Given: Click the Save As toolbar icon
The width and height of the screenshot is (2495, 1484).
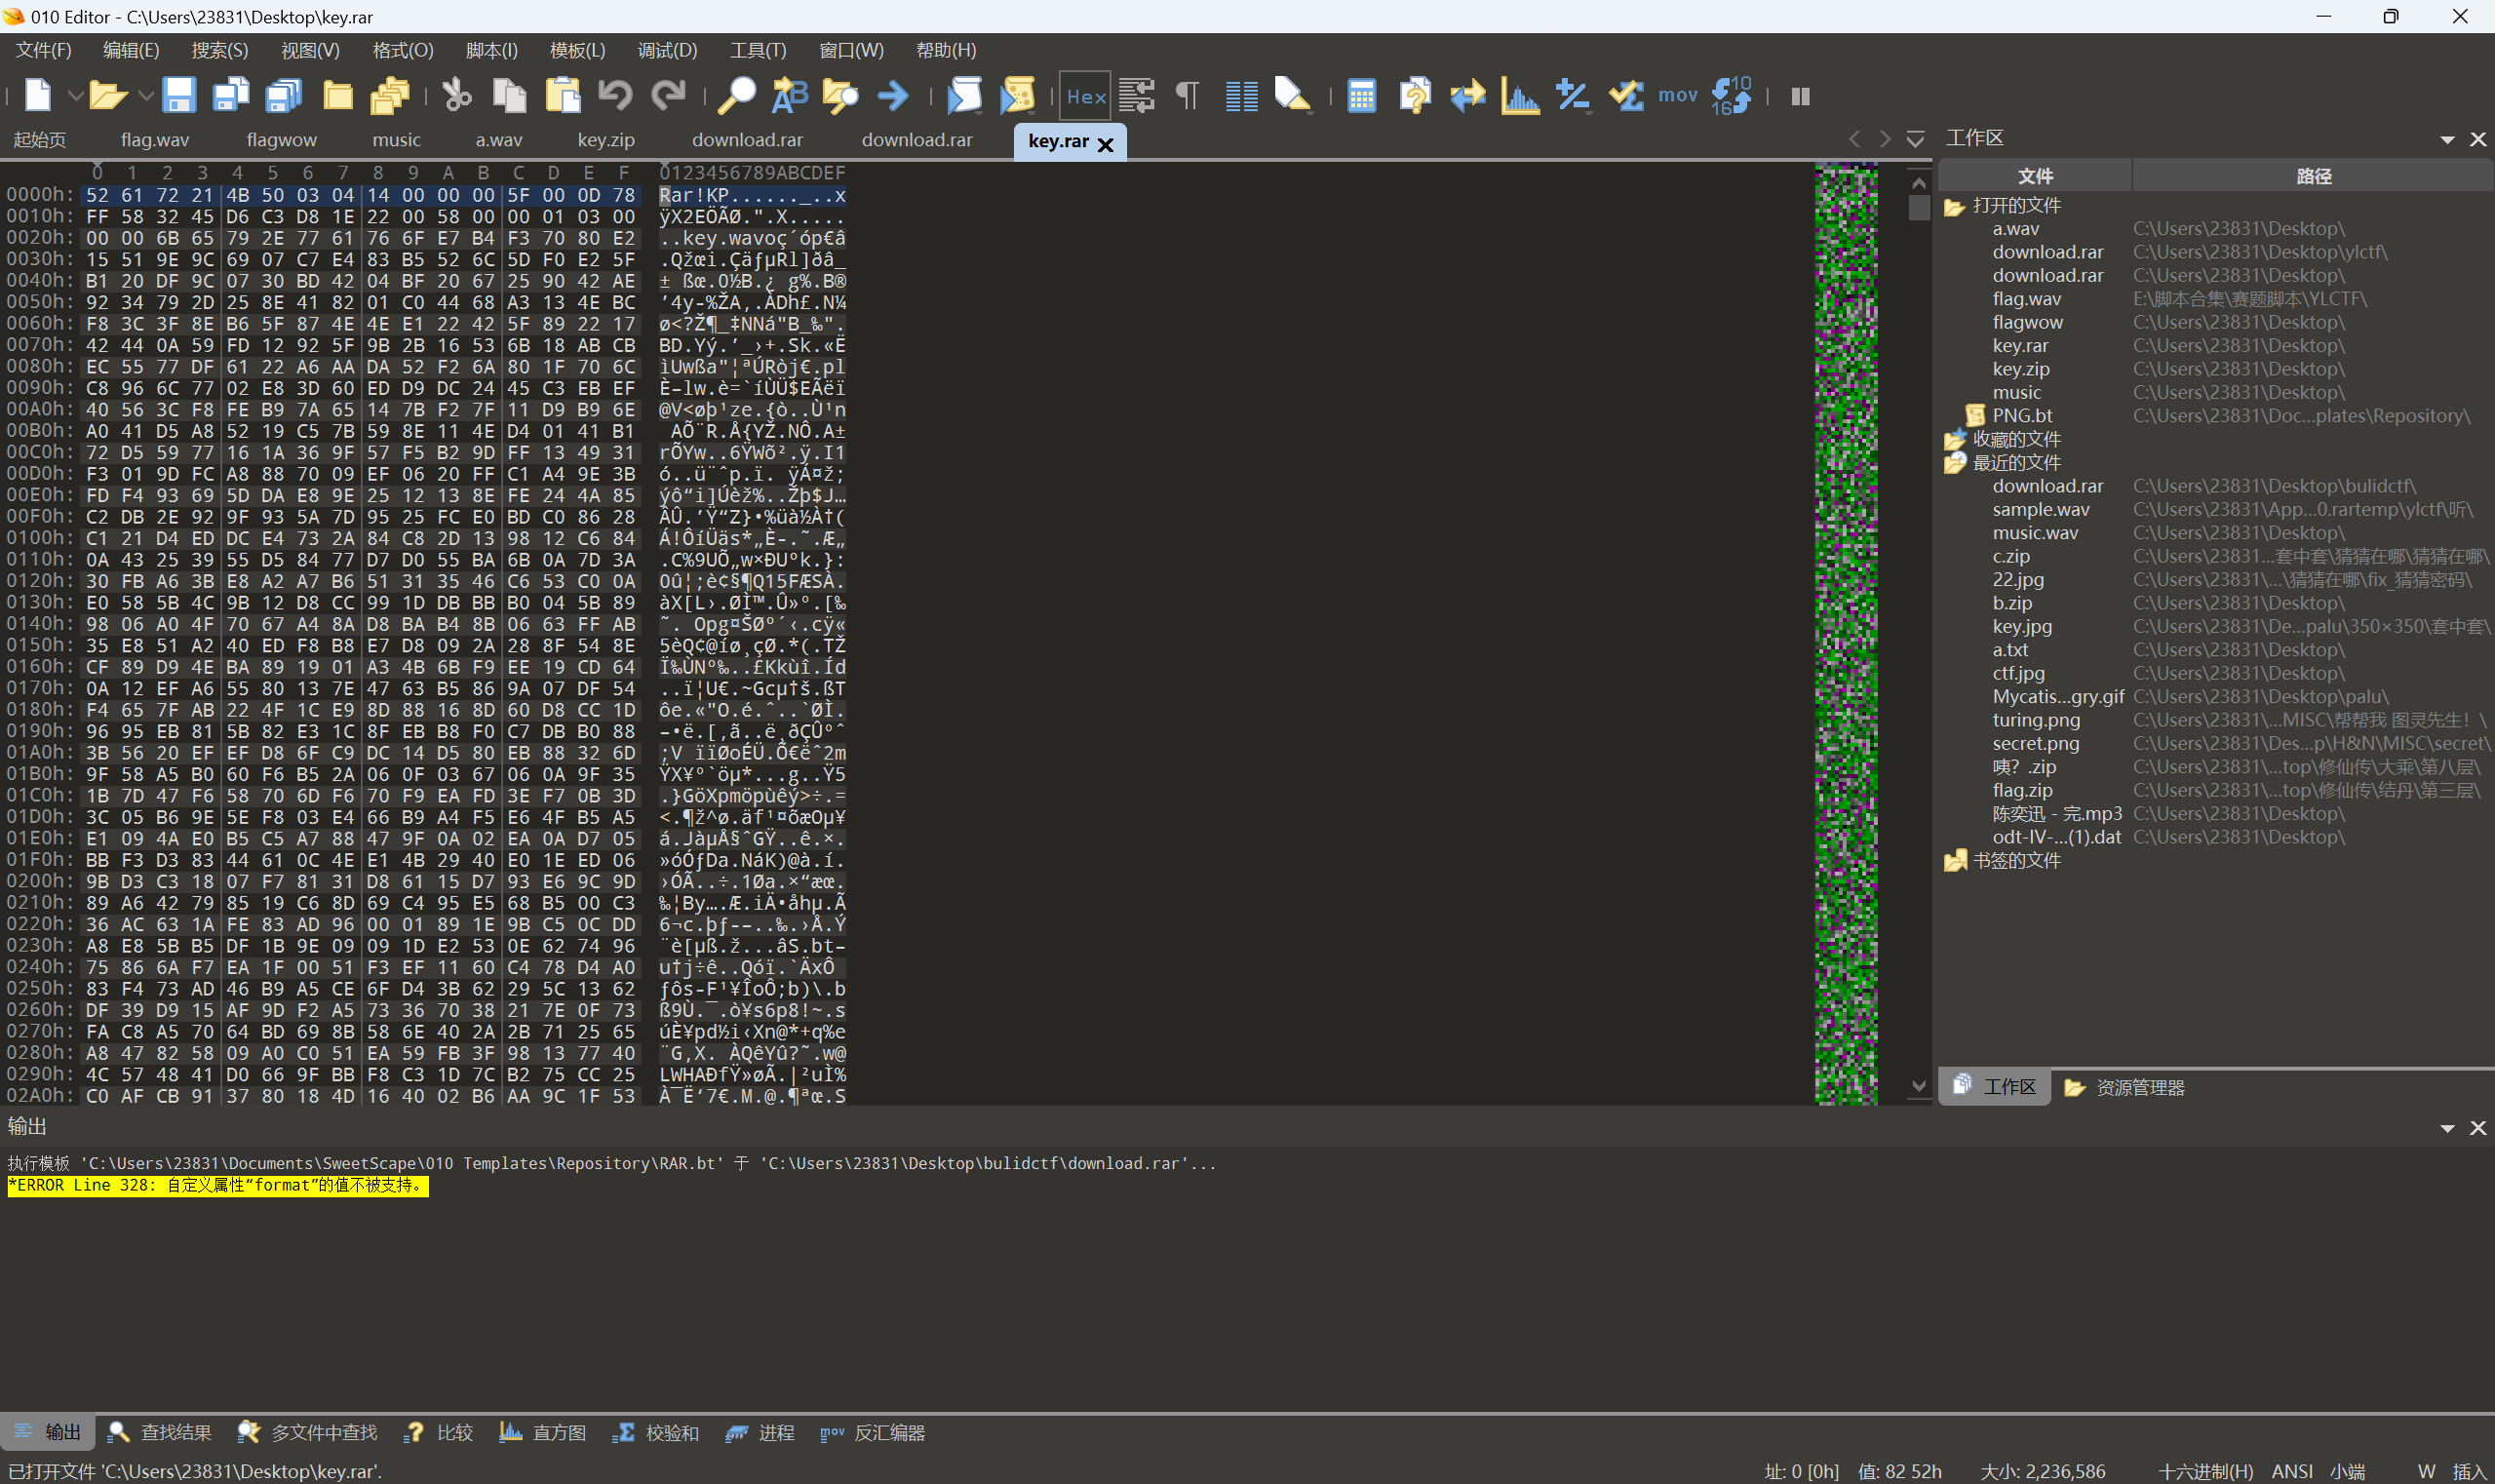Looking at the screenshot, I should (231, 96).
